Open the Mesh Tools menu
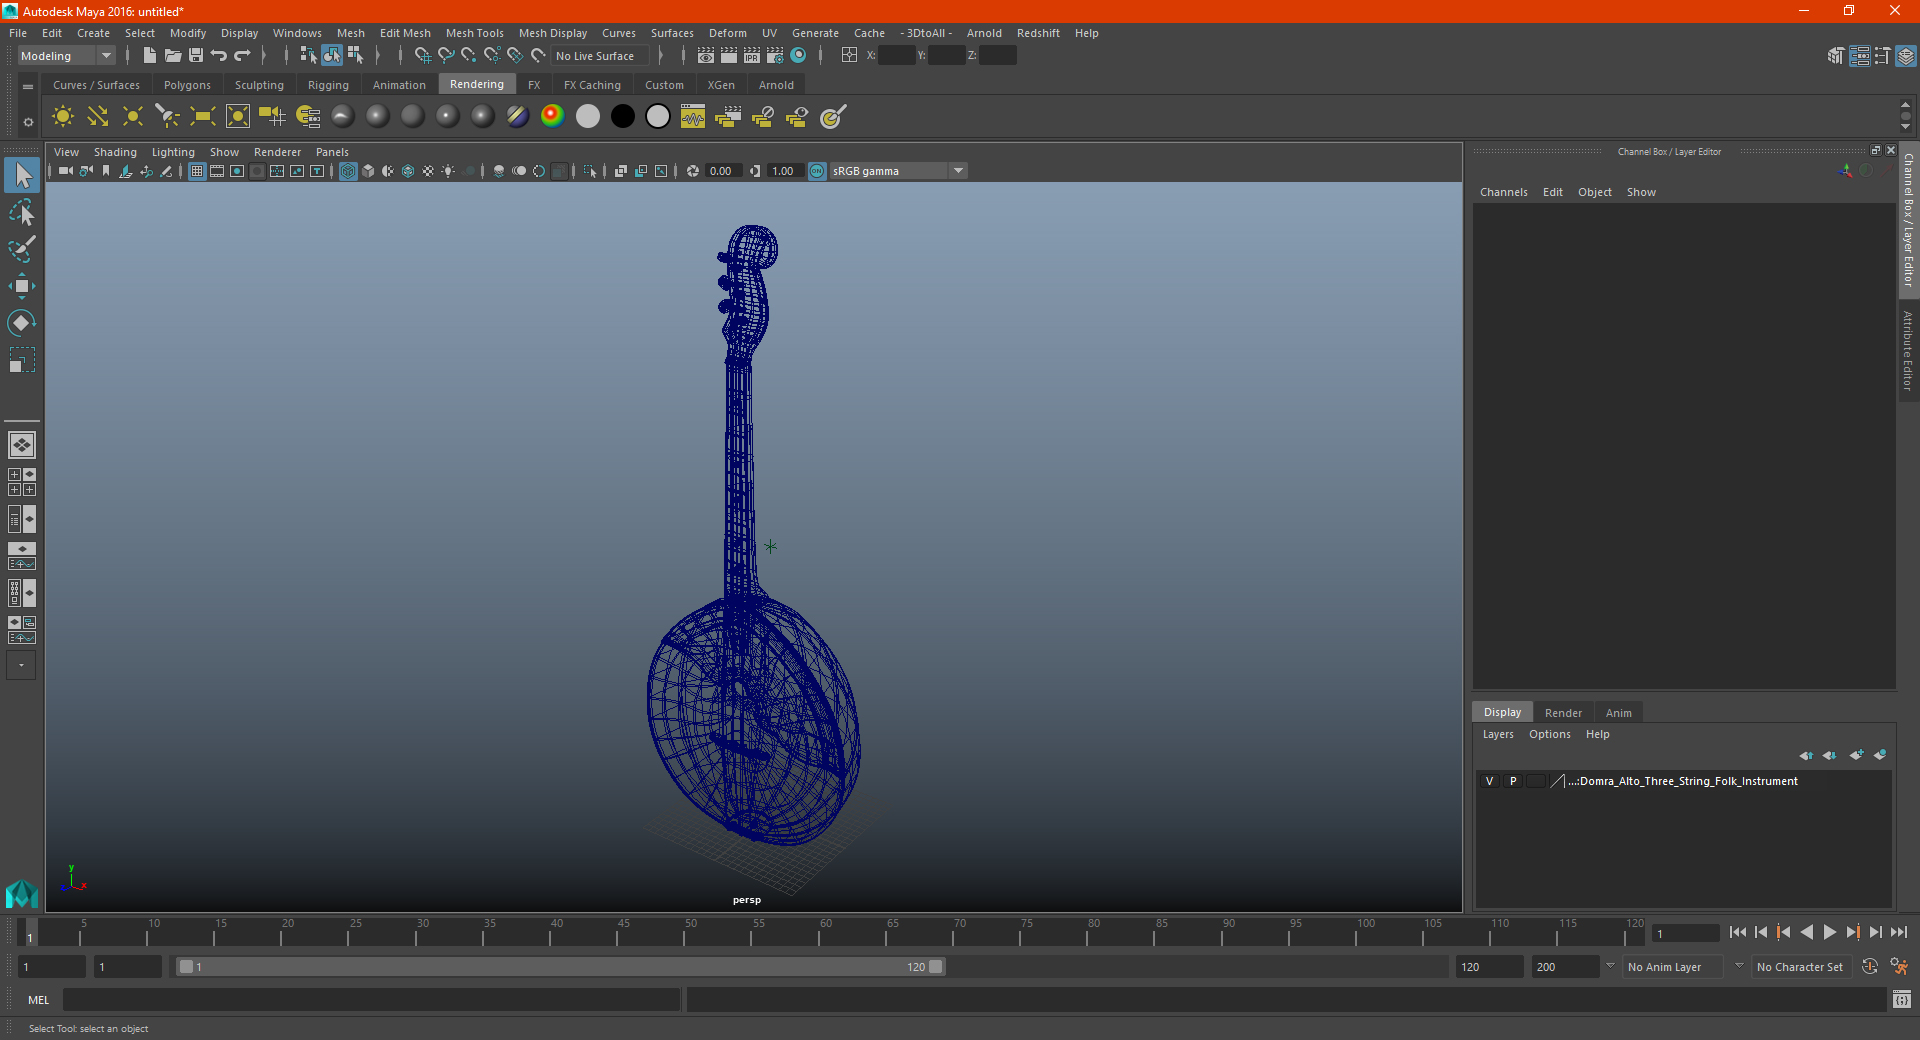Screen dimensions: 1920x1040 tap(475, 33)
